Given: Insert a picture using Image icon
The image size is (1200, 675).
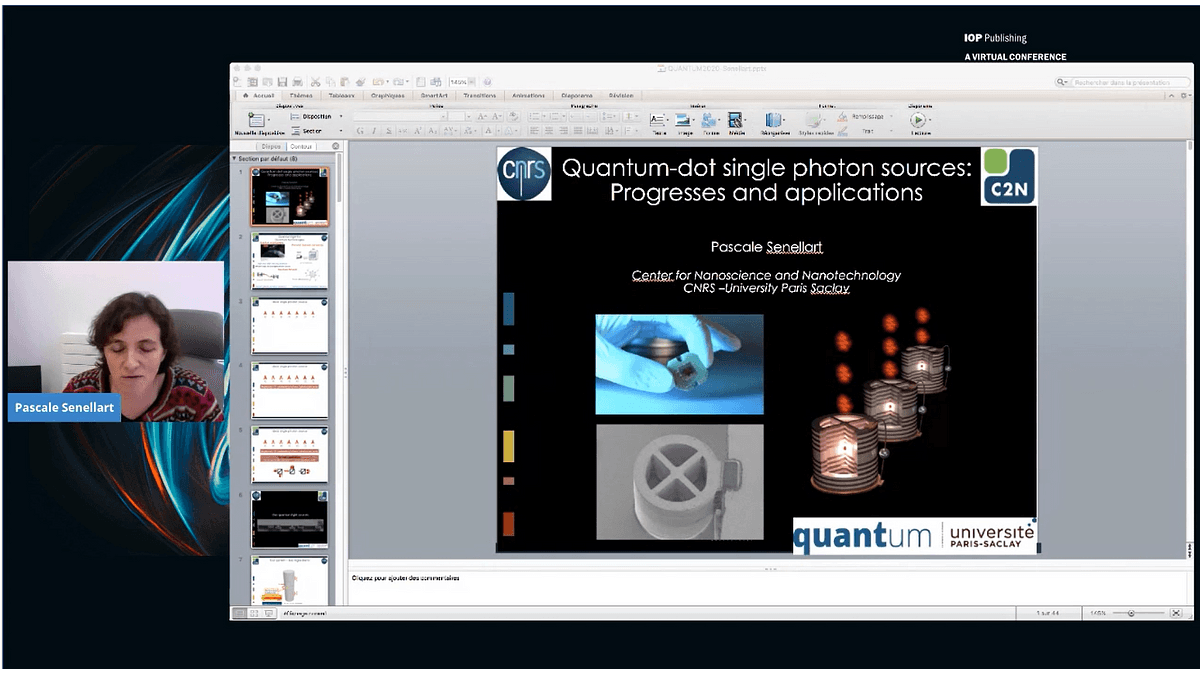Looking at the screenshot, I should coord(683,118).
